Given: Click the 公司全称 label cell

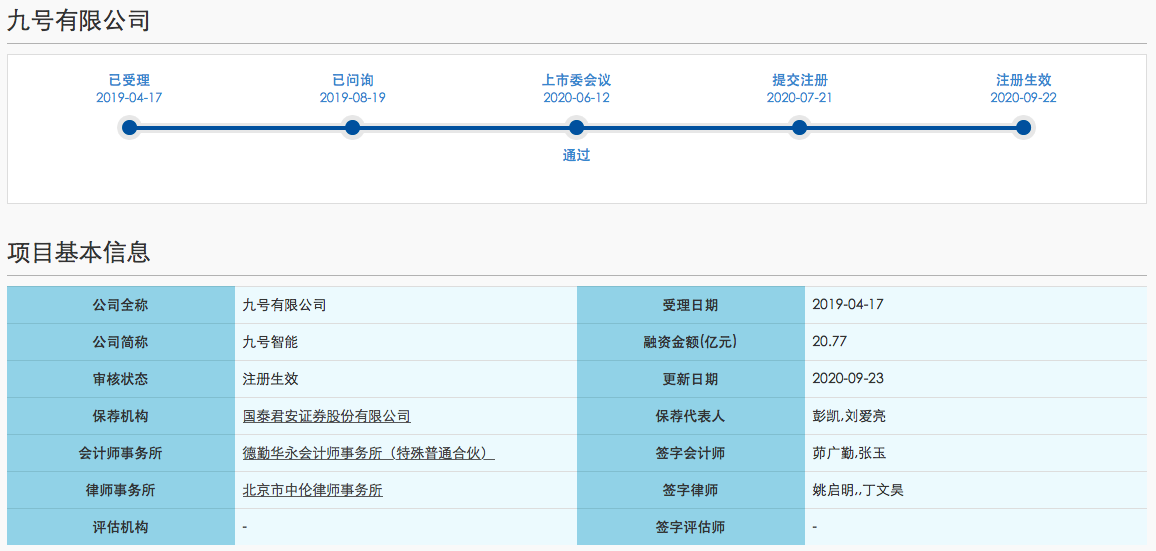Looking at the screenshot, I should tap(121, 305).
